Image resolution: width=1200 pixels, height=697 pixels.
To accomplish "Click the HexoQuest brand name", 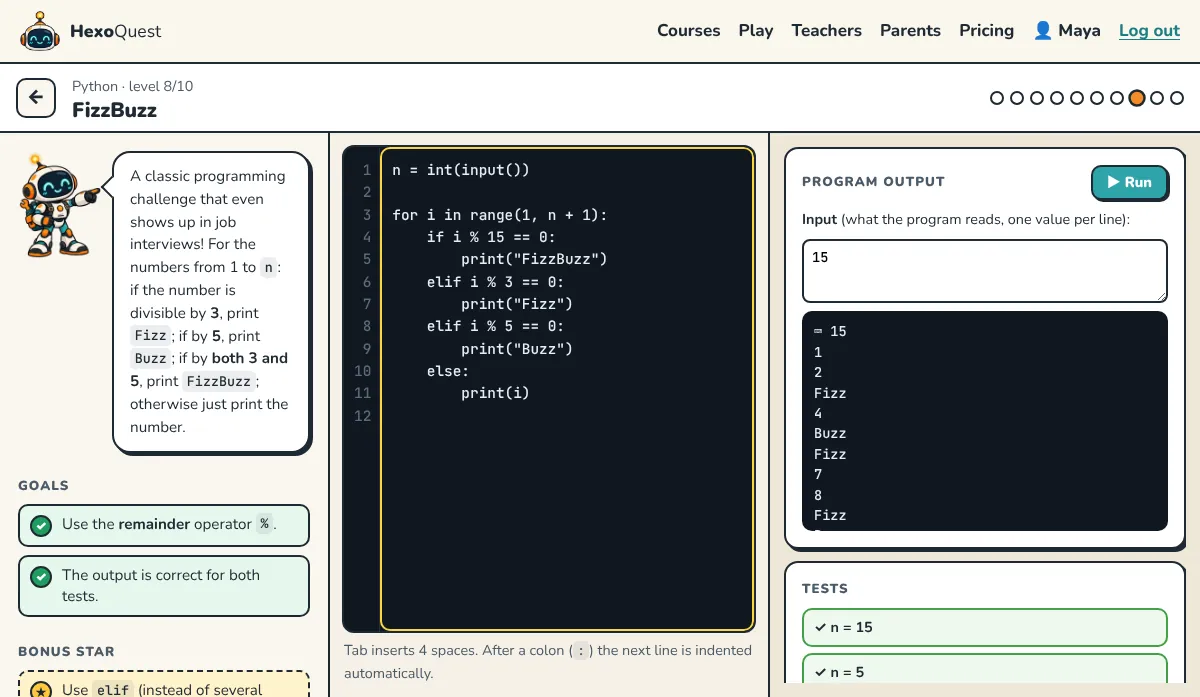I will [x=115, y=31].
